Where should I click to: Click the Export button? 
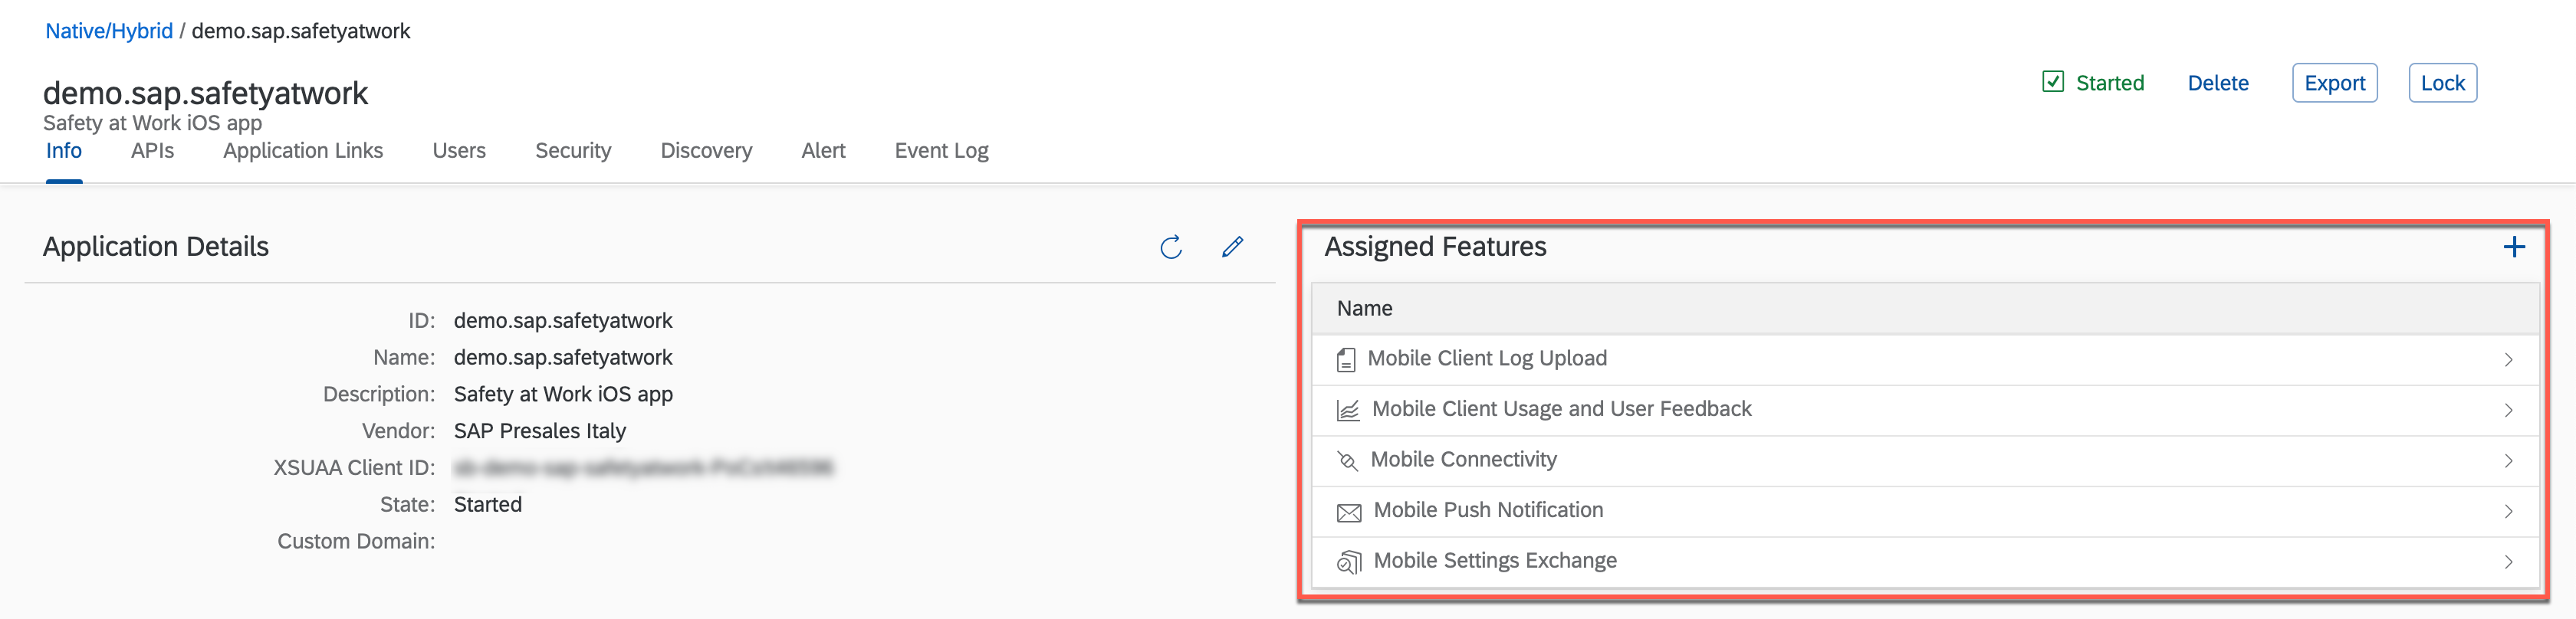[2334, 83]
